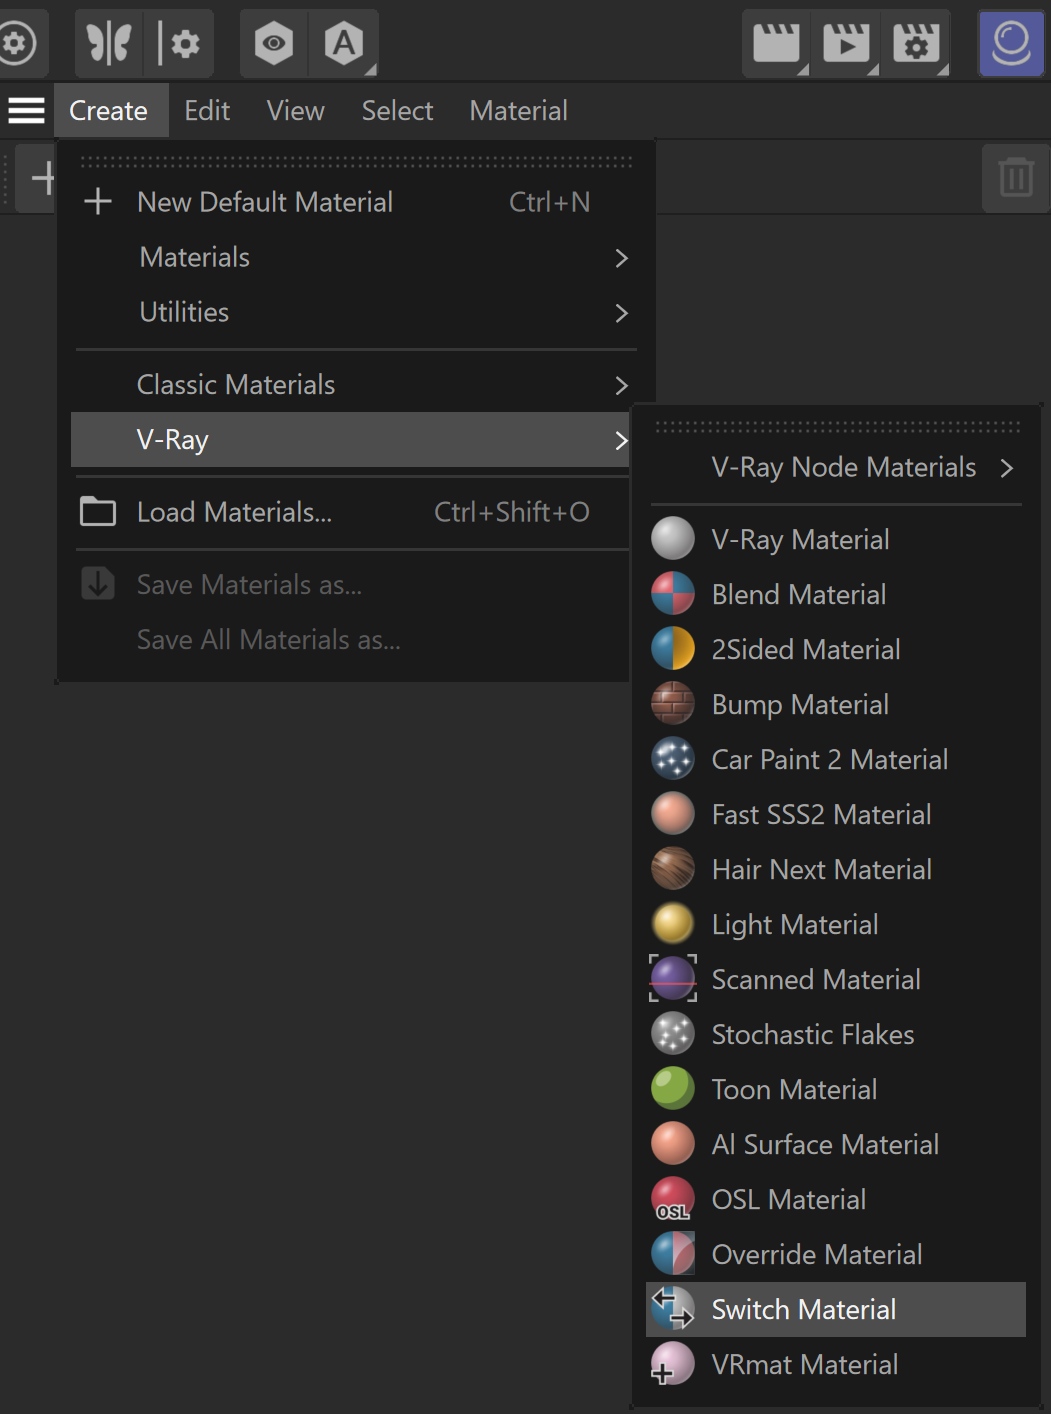Select Blend Material sphere icon
The width and height of the screenshot is (1051, 1414).
673,594
